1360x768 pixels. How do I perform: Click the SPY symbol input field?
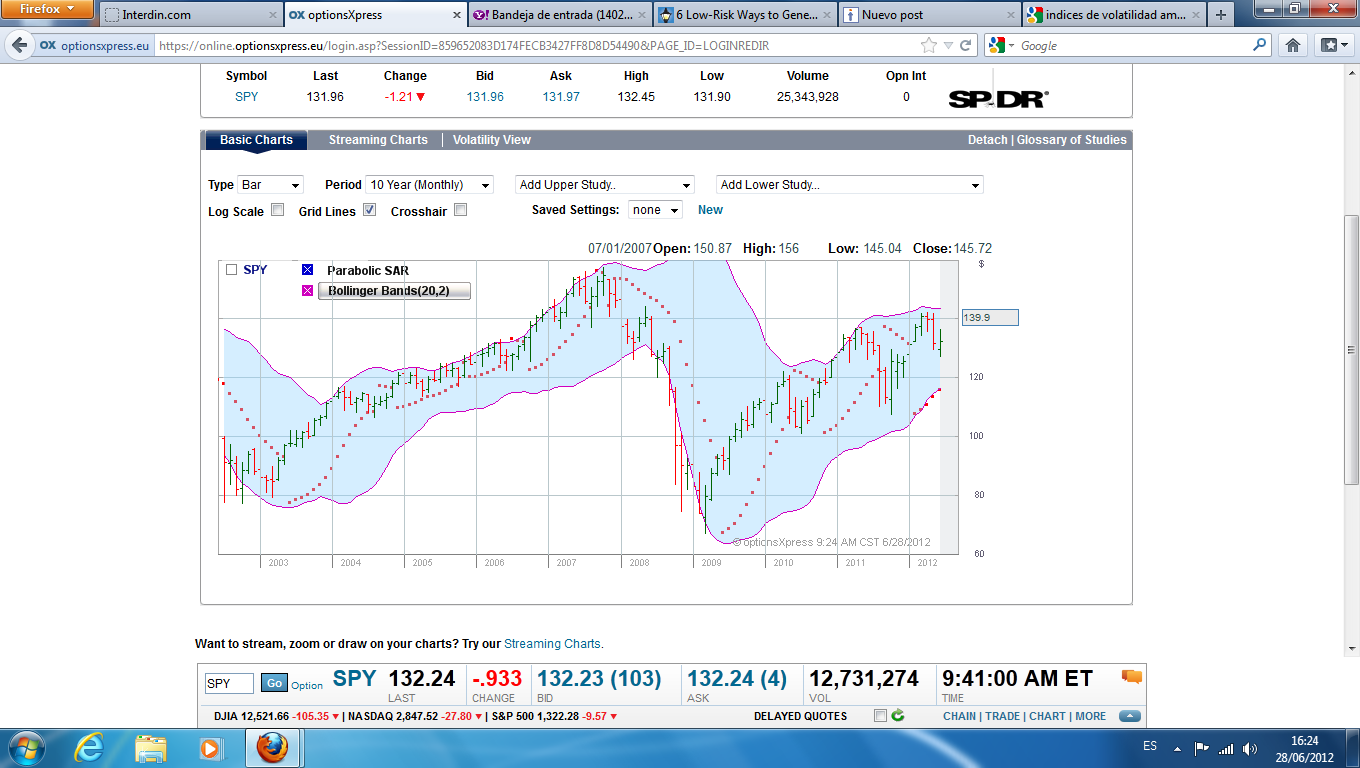pos(229,683)
